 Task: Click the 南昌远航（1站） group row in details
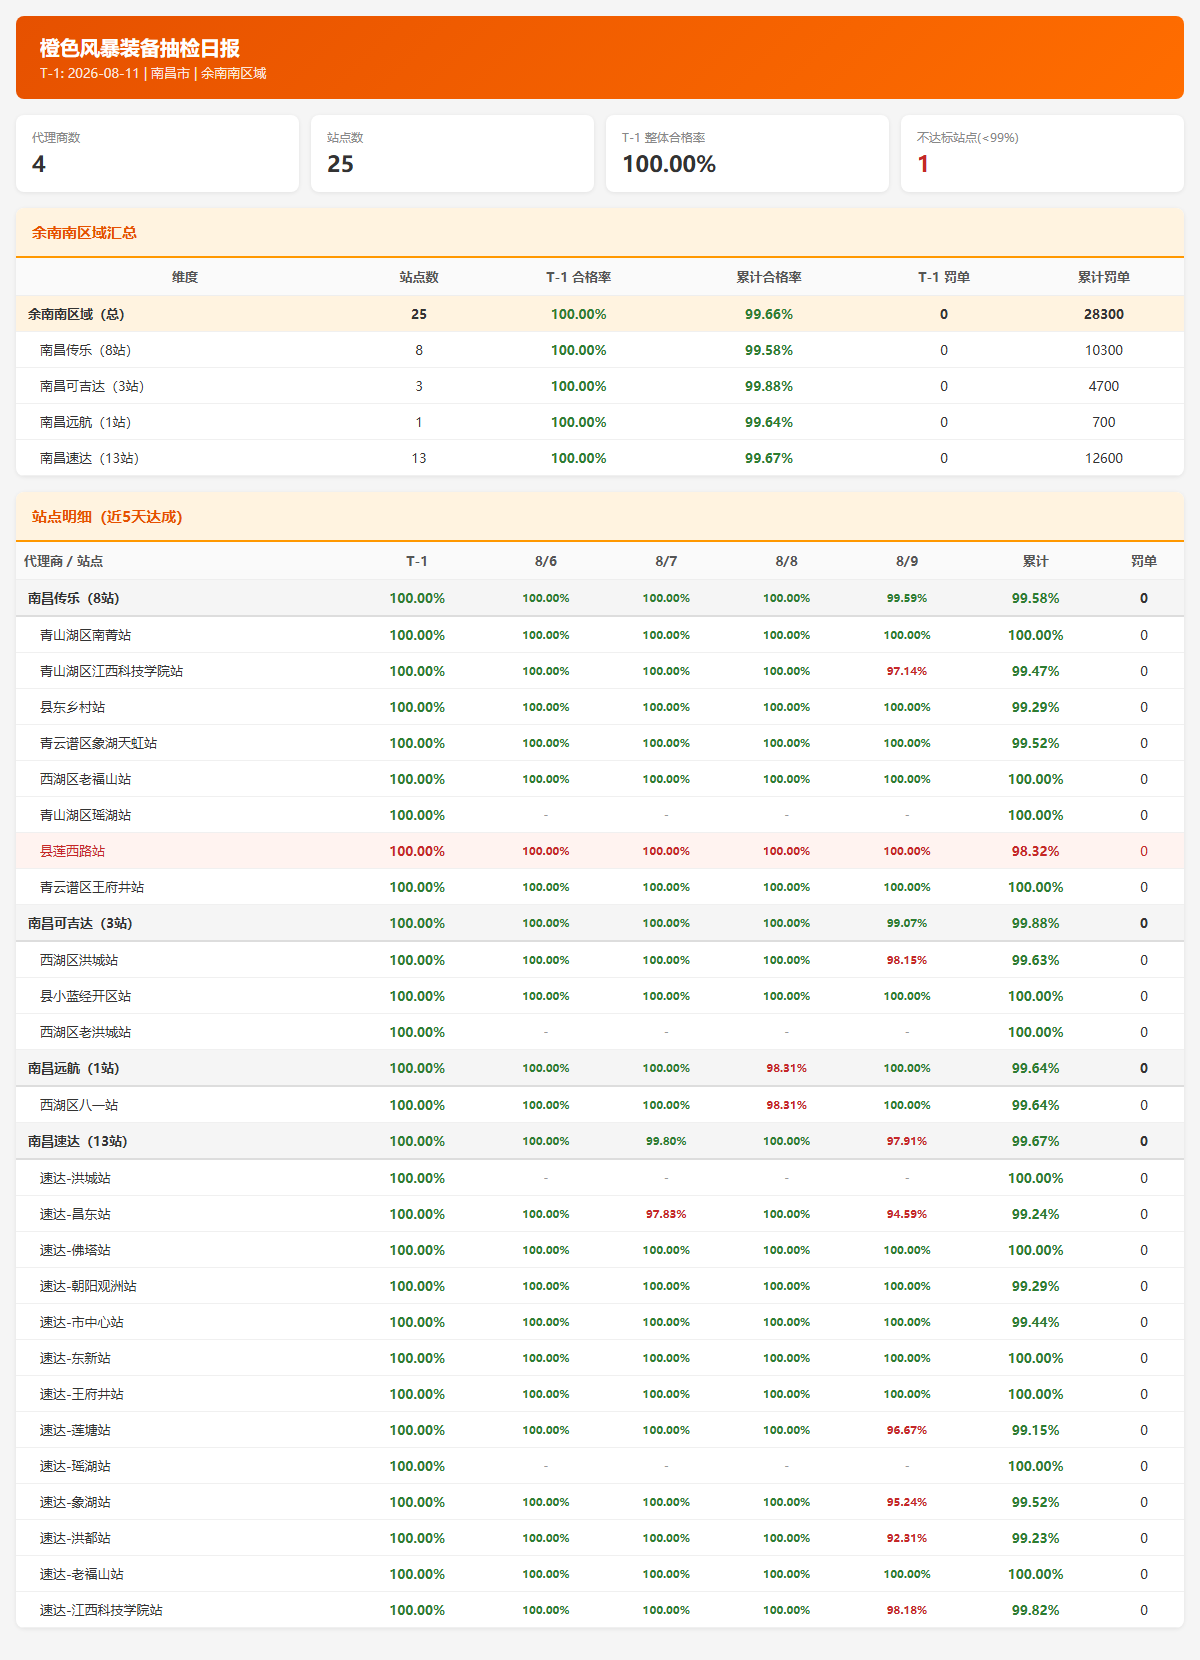[x=600, y=1068]
